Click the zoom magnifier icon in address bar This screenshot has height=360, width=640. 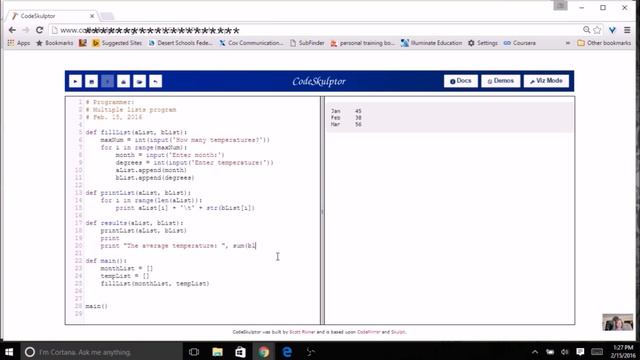pos(587,30)
